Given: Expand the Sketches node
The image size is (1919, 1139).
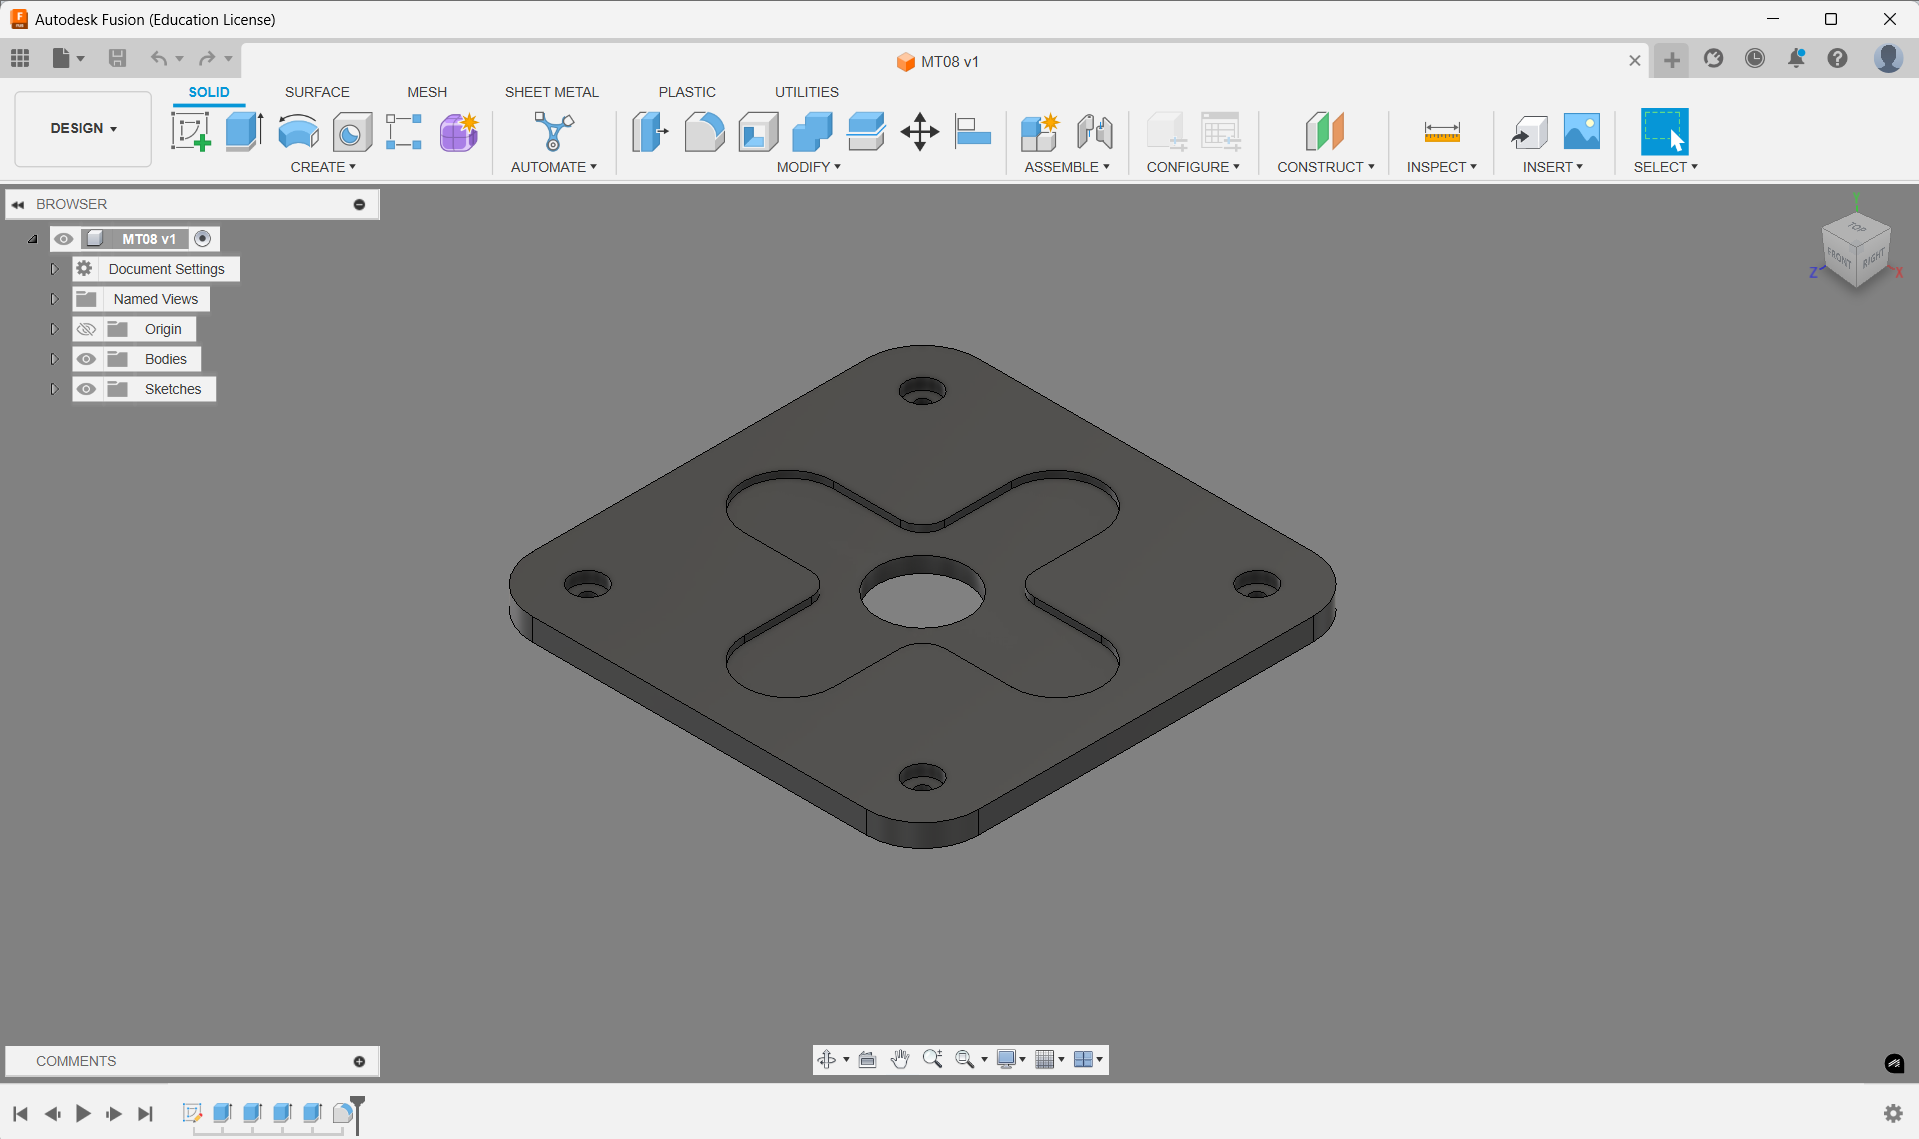Looking at the screenshot, I should pyautogui.click(x=55, y=389).
